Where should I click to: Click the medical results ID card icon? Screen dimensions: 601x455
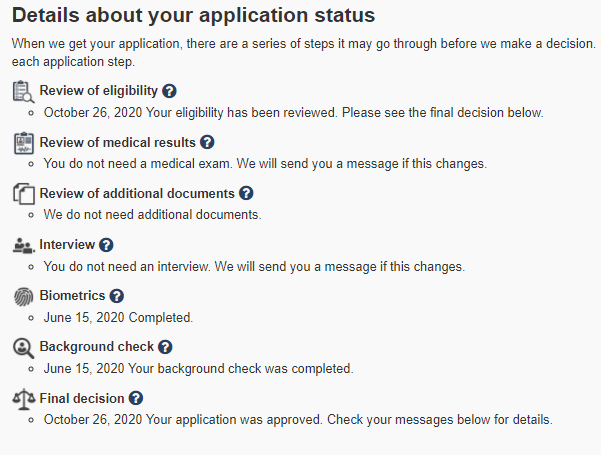coord(23,143)
